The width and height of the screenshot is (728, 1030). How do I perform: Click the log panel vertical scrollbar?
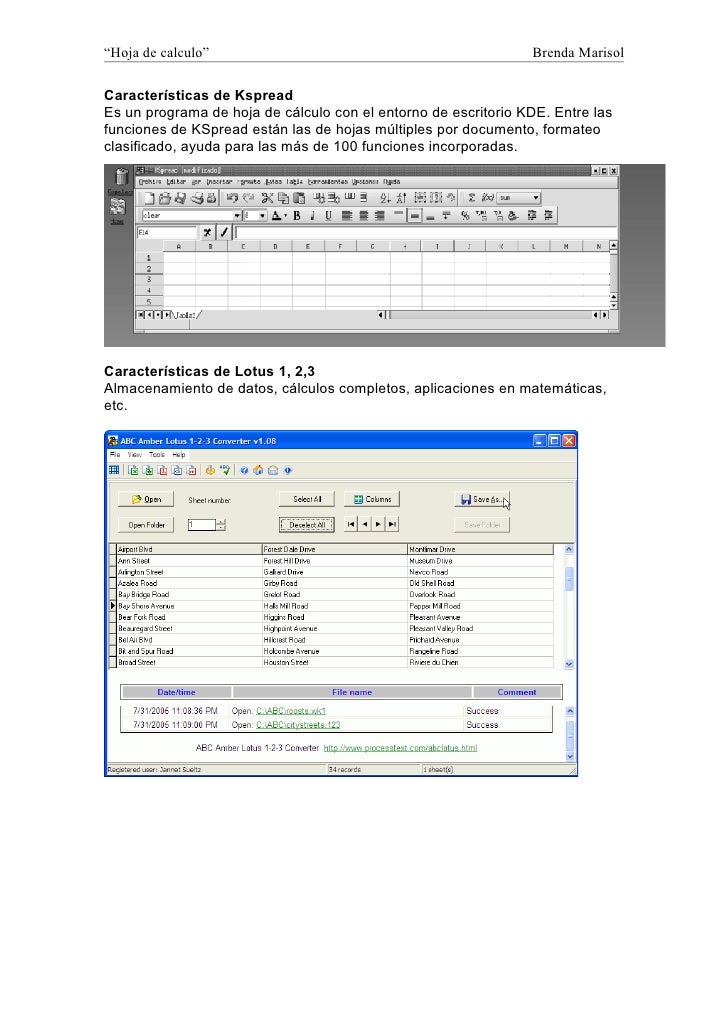[x=570, y=734]
